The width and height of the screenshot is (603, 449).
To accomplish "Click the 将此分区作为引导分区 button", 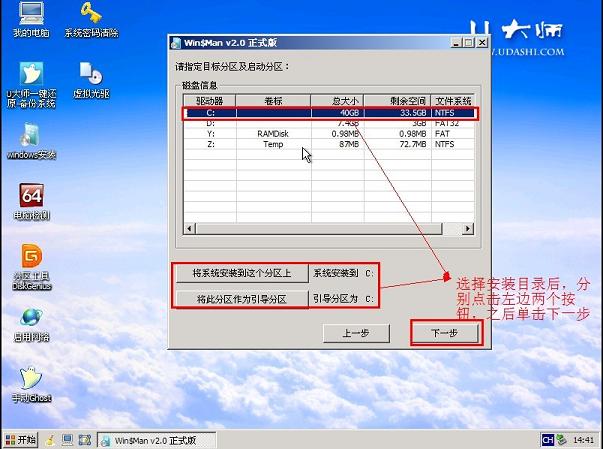I will pyautogui.click(x=242, y=299).
